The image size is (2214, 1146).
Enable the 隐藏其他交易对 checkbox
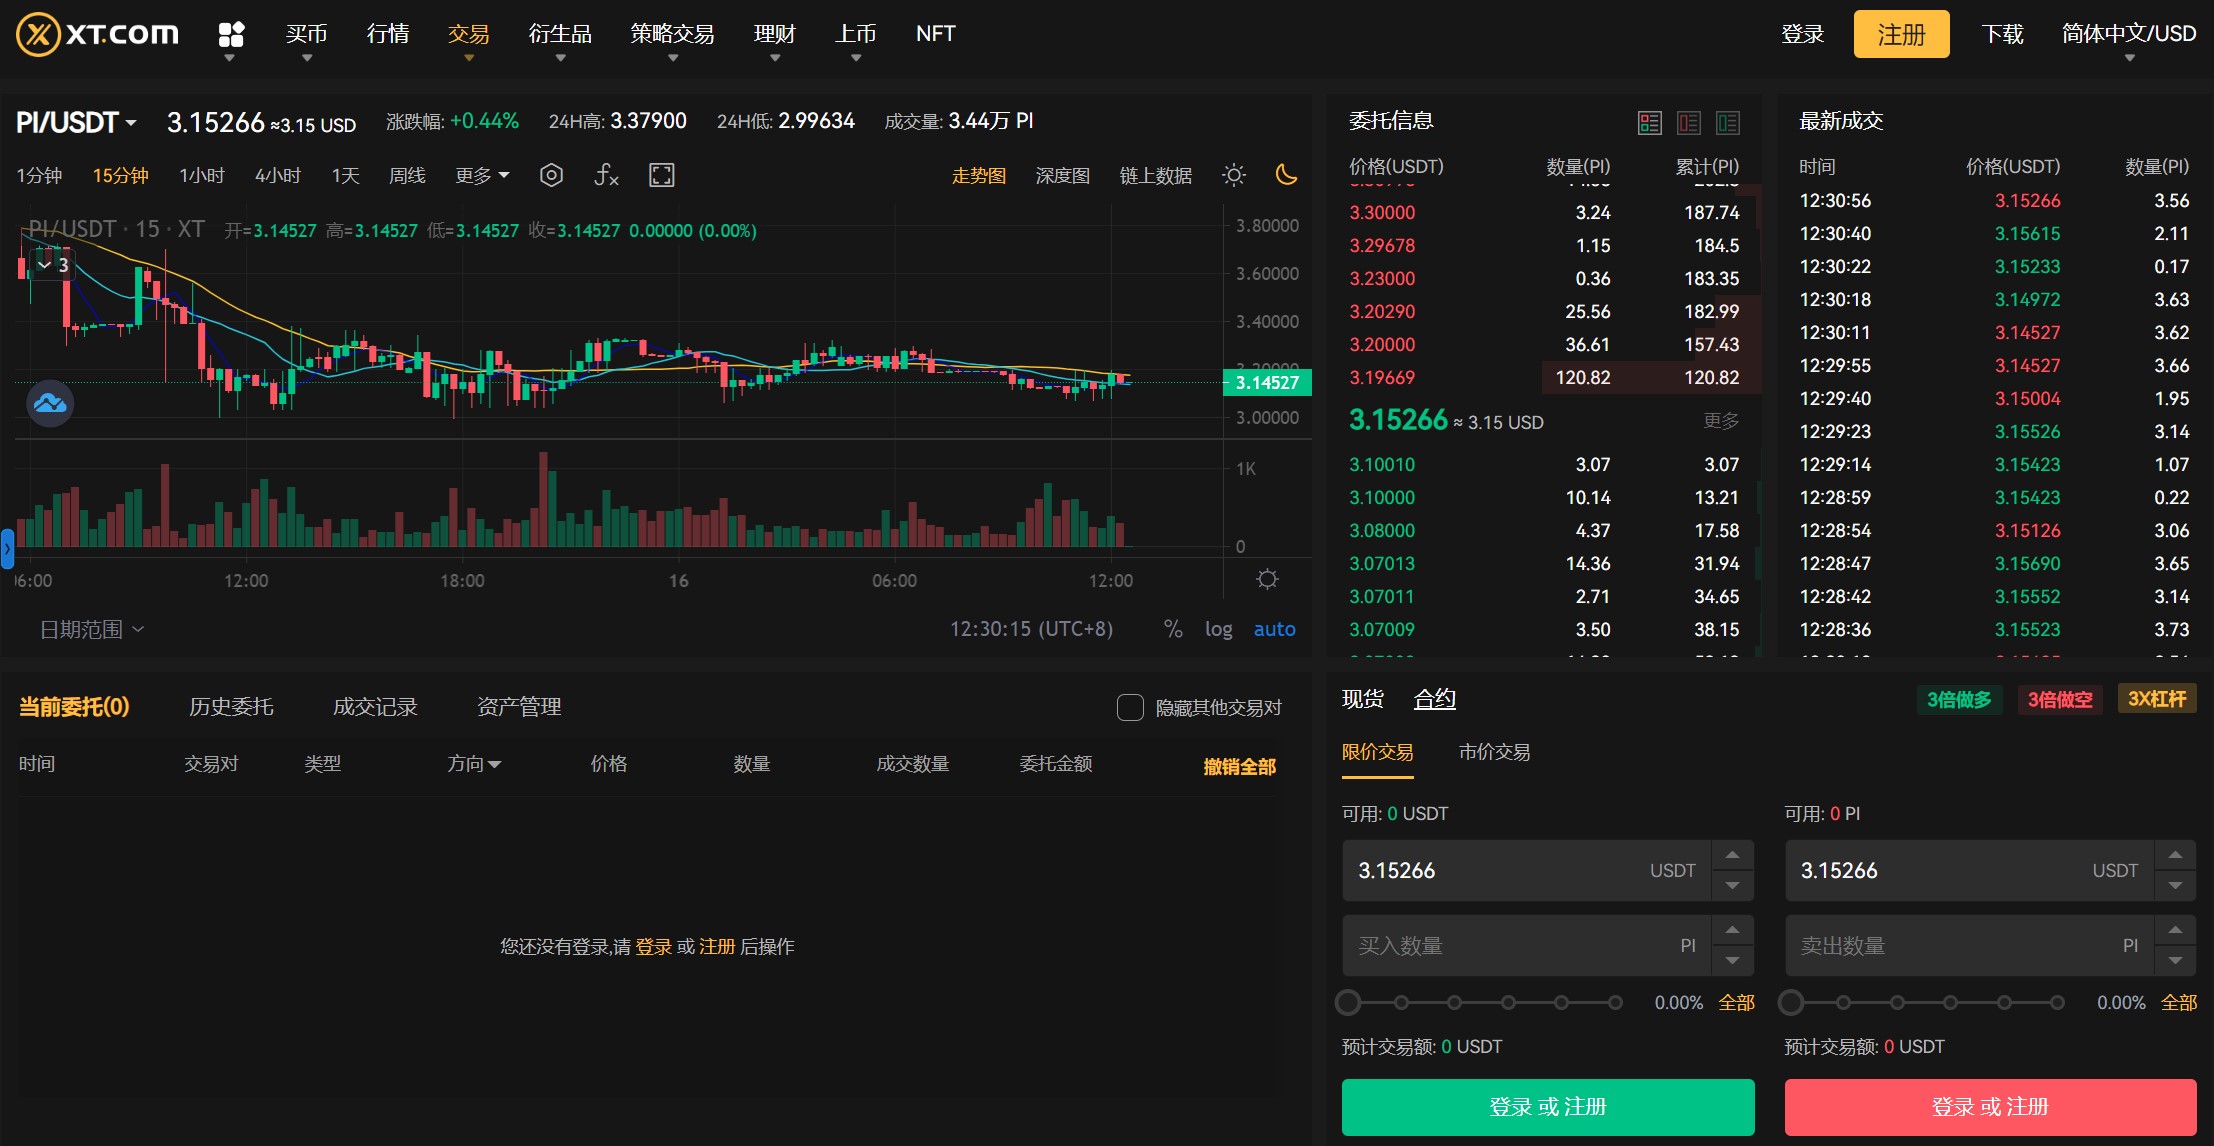click(x=1130, y=707)
